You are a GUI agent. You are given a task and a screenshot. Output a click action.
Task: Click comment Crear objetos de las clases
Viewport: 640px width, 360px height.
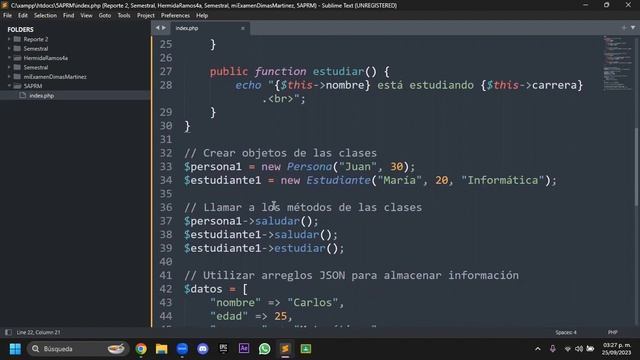click(280, 153)
